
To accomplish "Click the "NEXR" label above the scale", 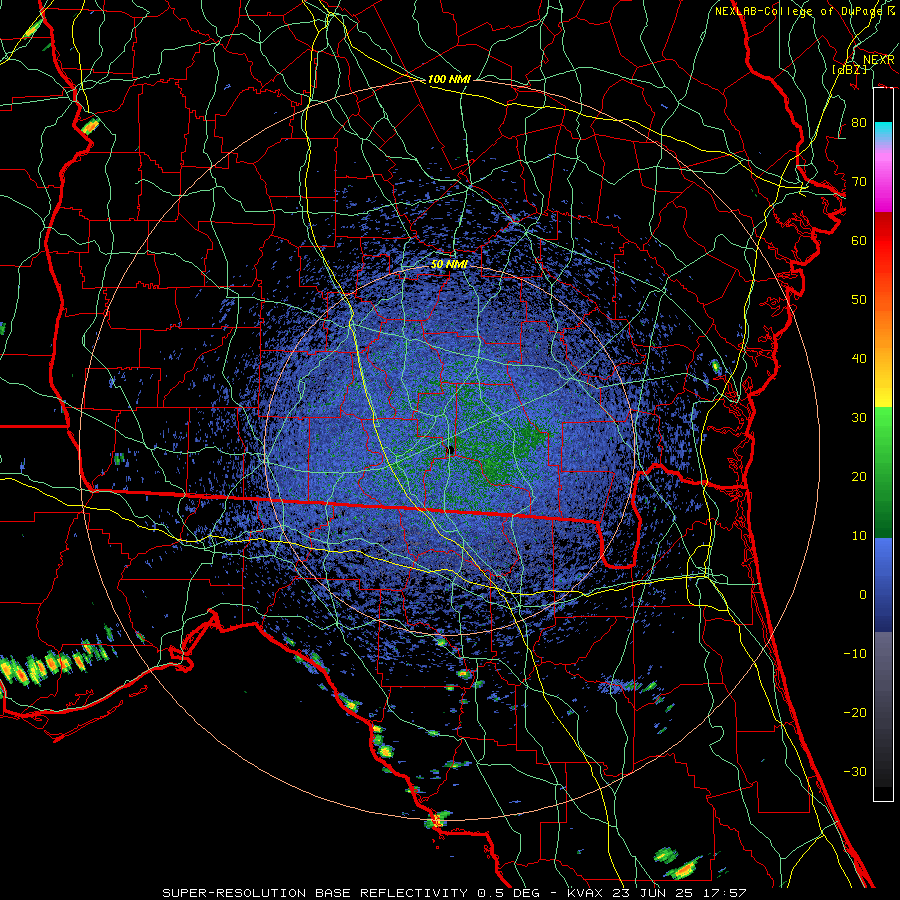I will click(x=878, y=60).
